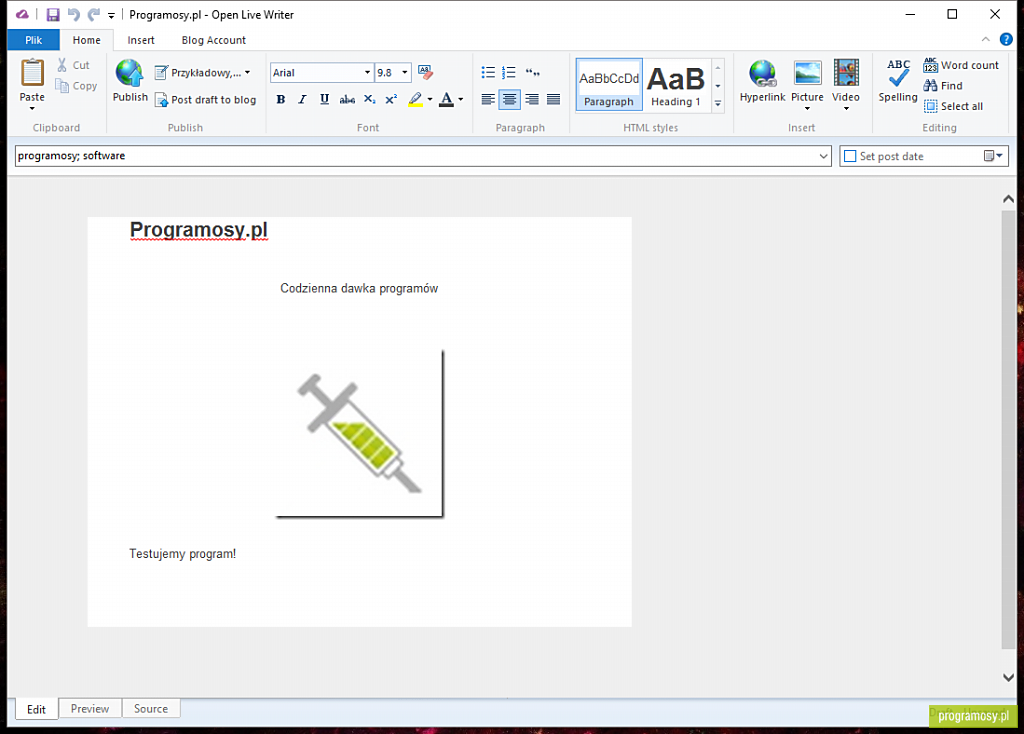Image resolution: width=1024 pixels, height=734 pixels.
Task: Switch to the Preview tab
Action: pos(90,709)
